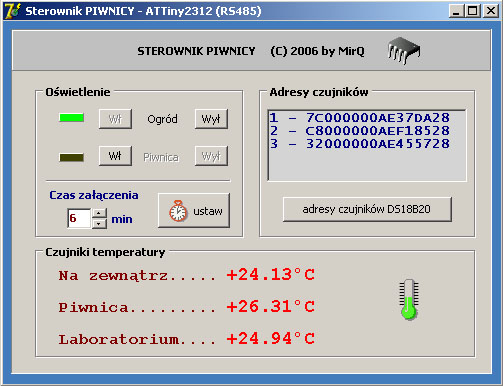Click the Na zewnątrz temperature +24.13°C
Screen dimensions: 503x386
click(x=271, y=275)
